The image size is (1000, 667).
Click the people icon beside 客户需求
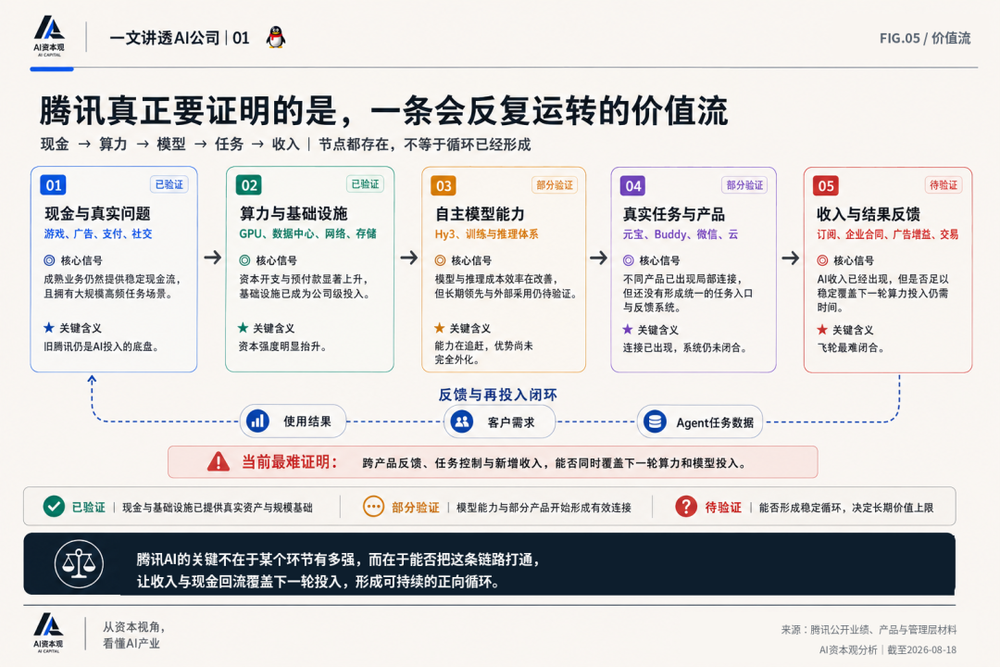[x=462, y=421]
